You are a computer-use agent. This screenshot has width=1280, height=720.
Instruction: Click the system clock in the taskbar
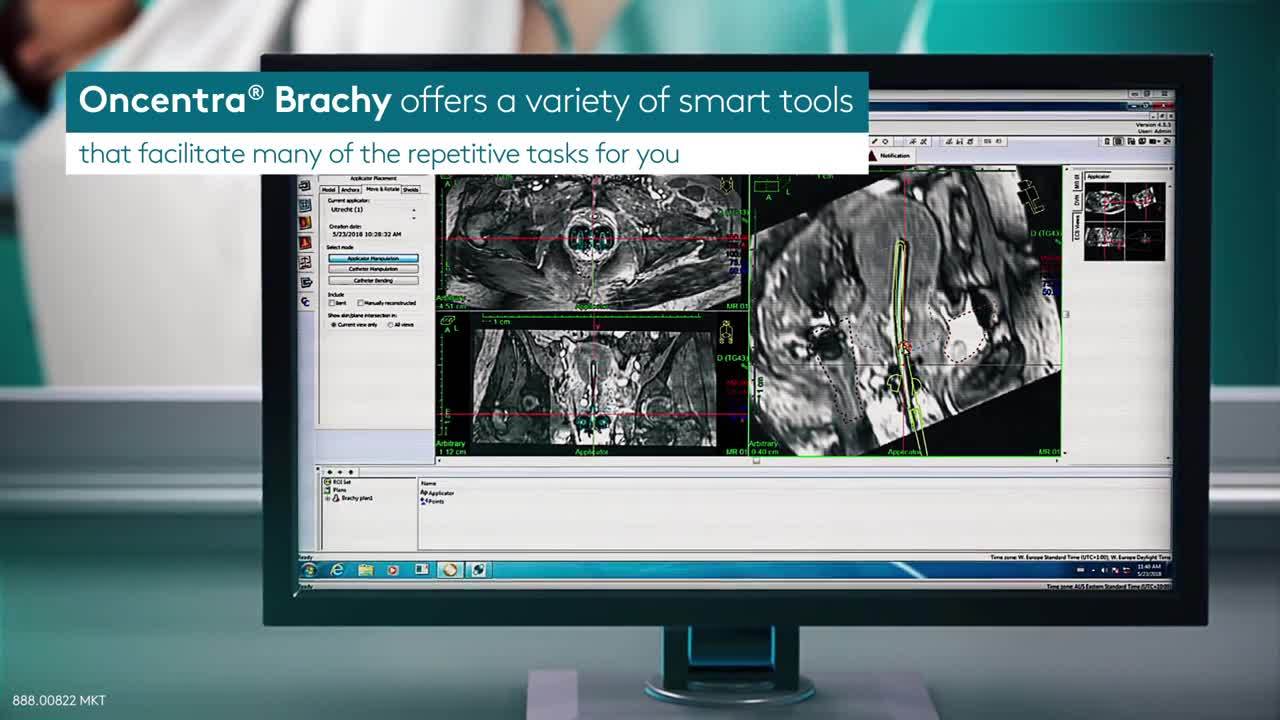click(x=1149, y=569)
